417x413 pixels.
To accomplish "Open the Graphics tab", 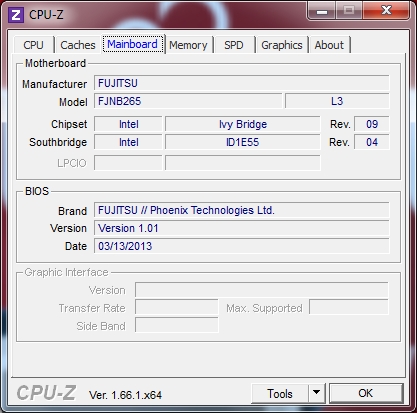I will coord(282,45).
